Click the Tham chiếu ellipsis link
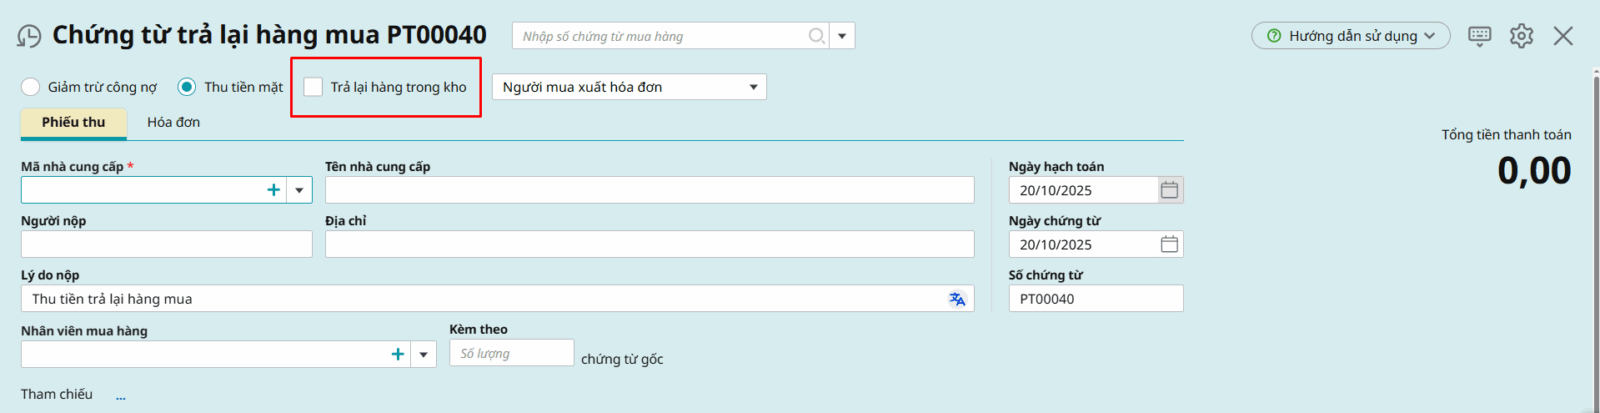The image size is (1600, 413). pos(120,397)
